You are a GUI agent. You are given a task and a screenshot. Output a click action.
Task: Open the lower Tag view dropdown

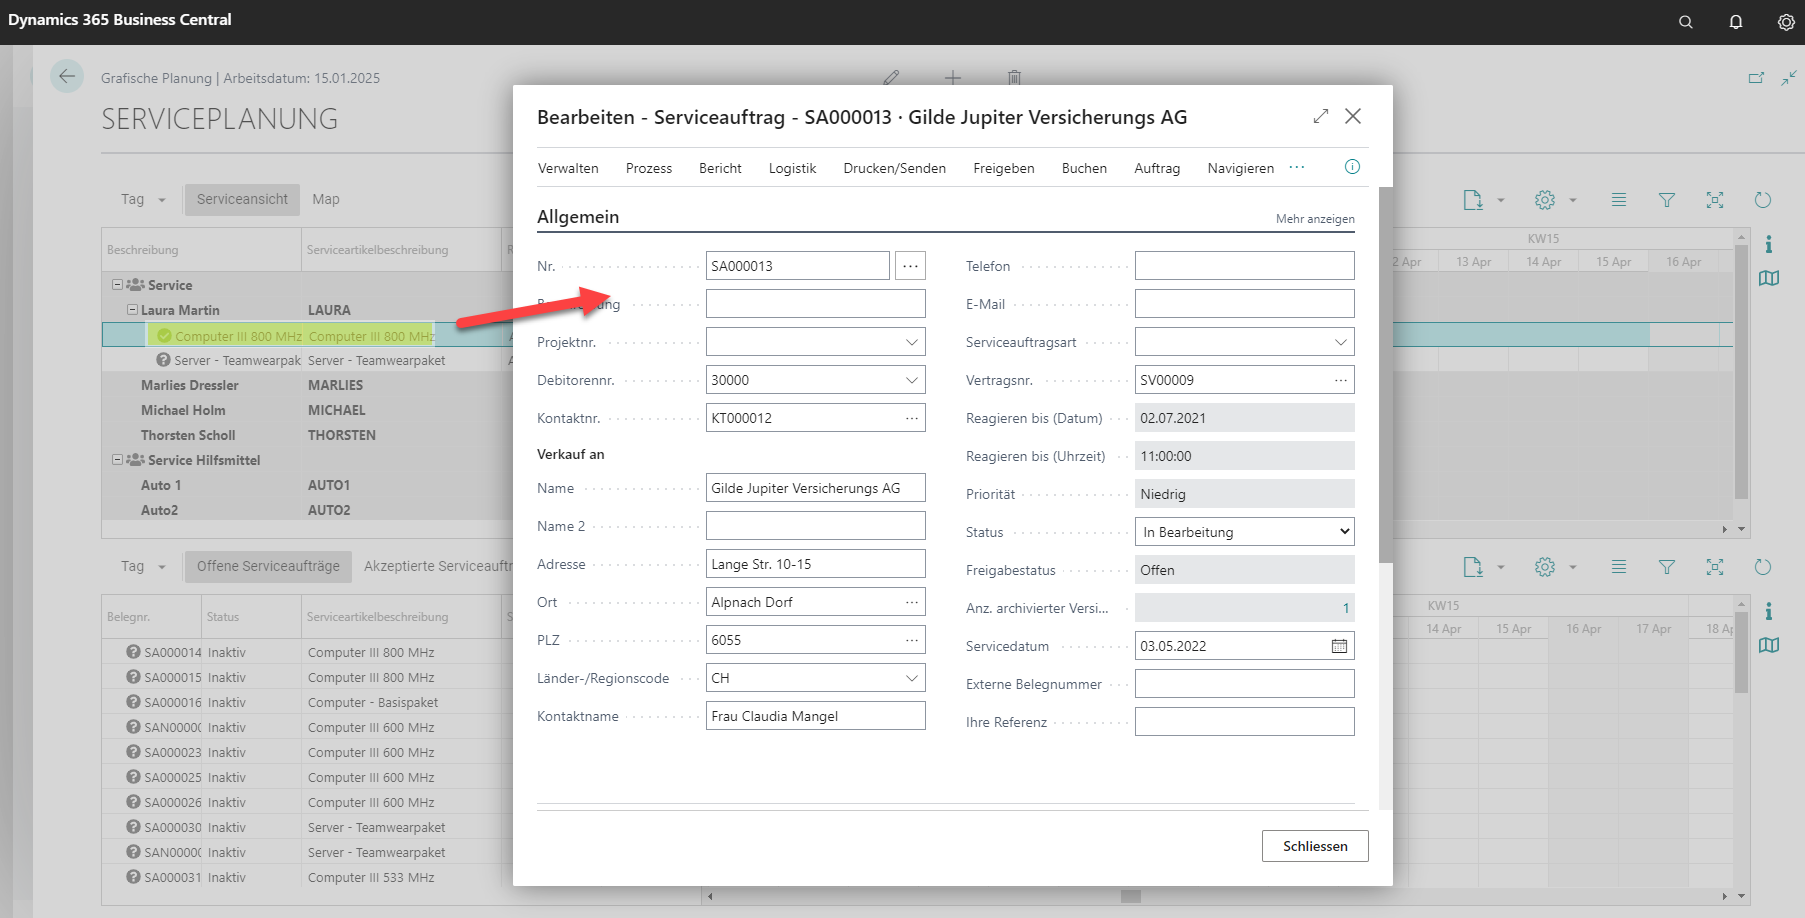(x=143, y=566)
